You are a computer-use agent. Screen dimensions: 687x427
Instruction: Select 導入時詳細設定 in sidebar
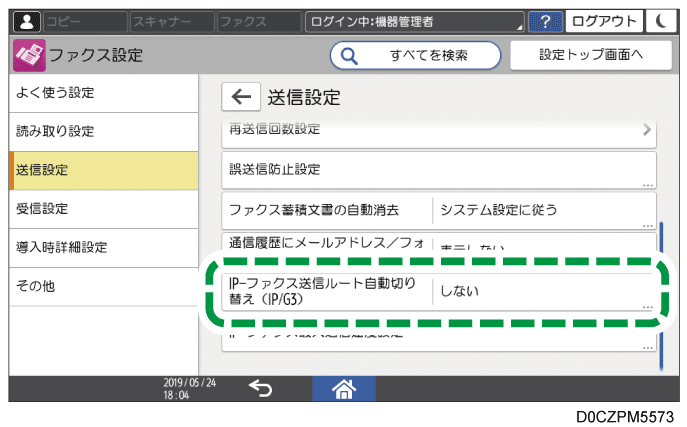click(x=103, y=247)
